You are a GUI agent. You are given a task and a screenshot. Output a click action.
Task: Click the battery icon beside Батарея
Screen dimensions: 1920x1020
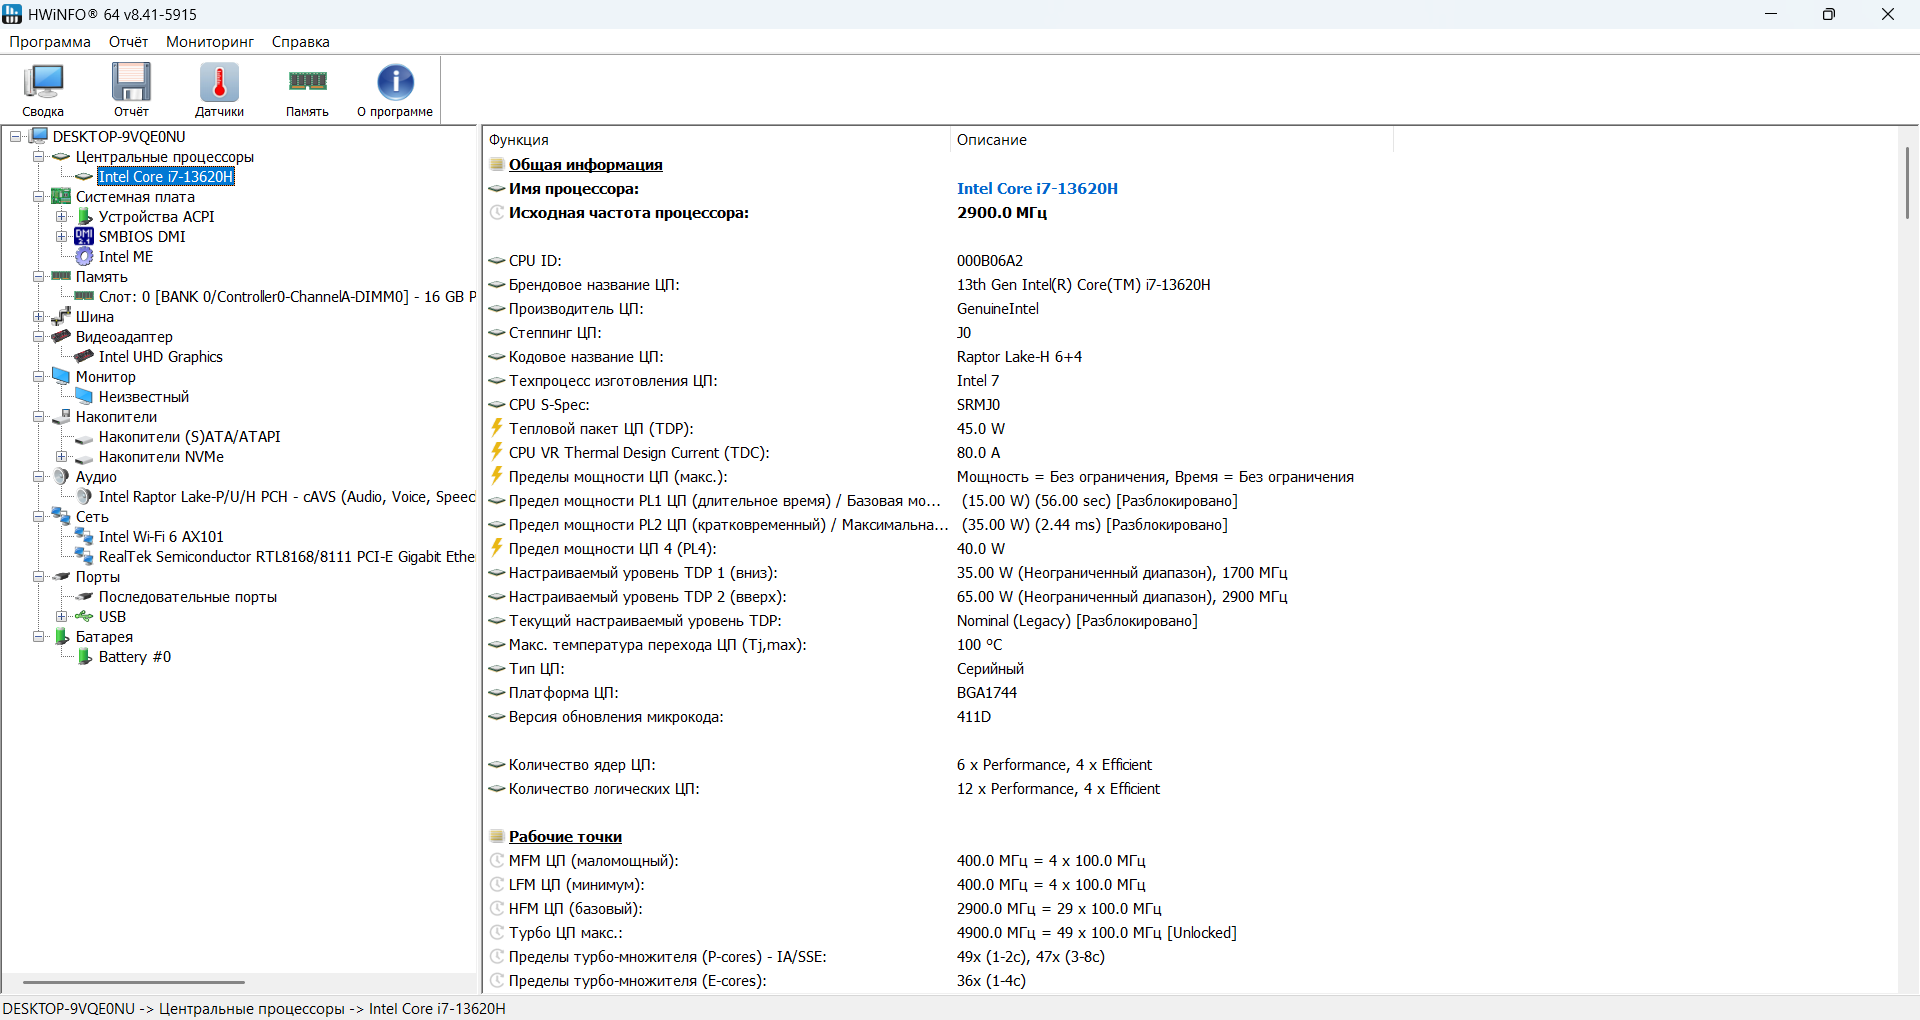point(61,636)
